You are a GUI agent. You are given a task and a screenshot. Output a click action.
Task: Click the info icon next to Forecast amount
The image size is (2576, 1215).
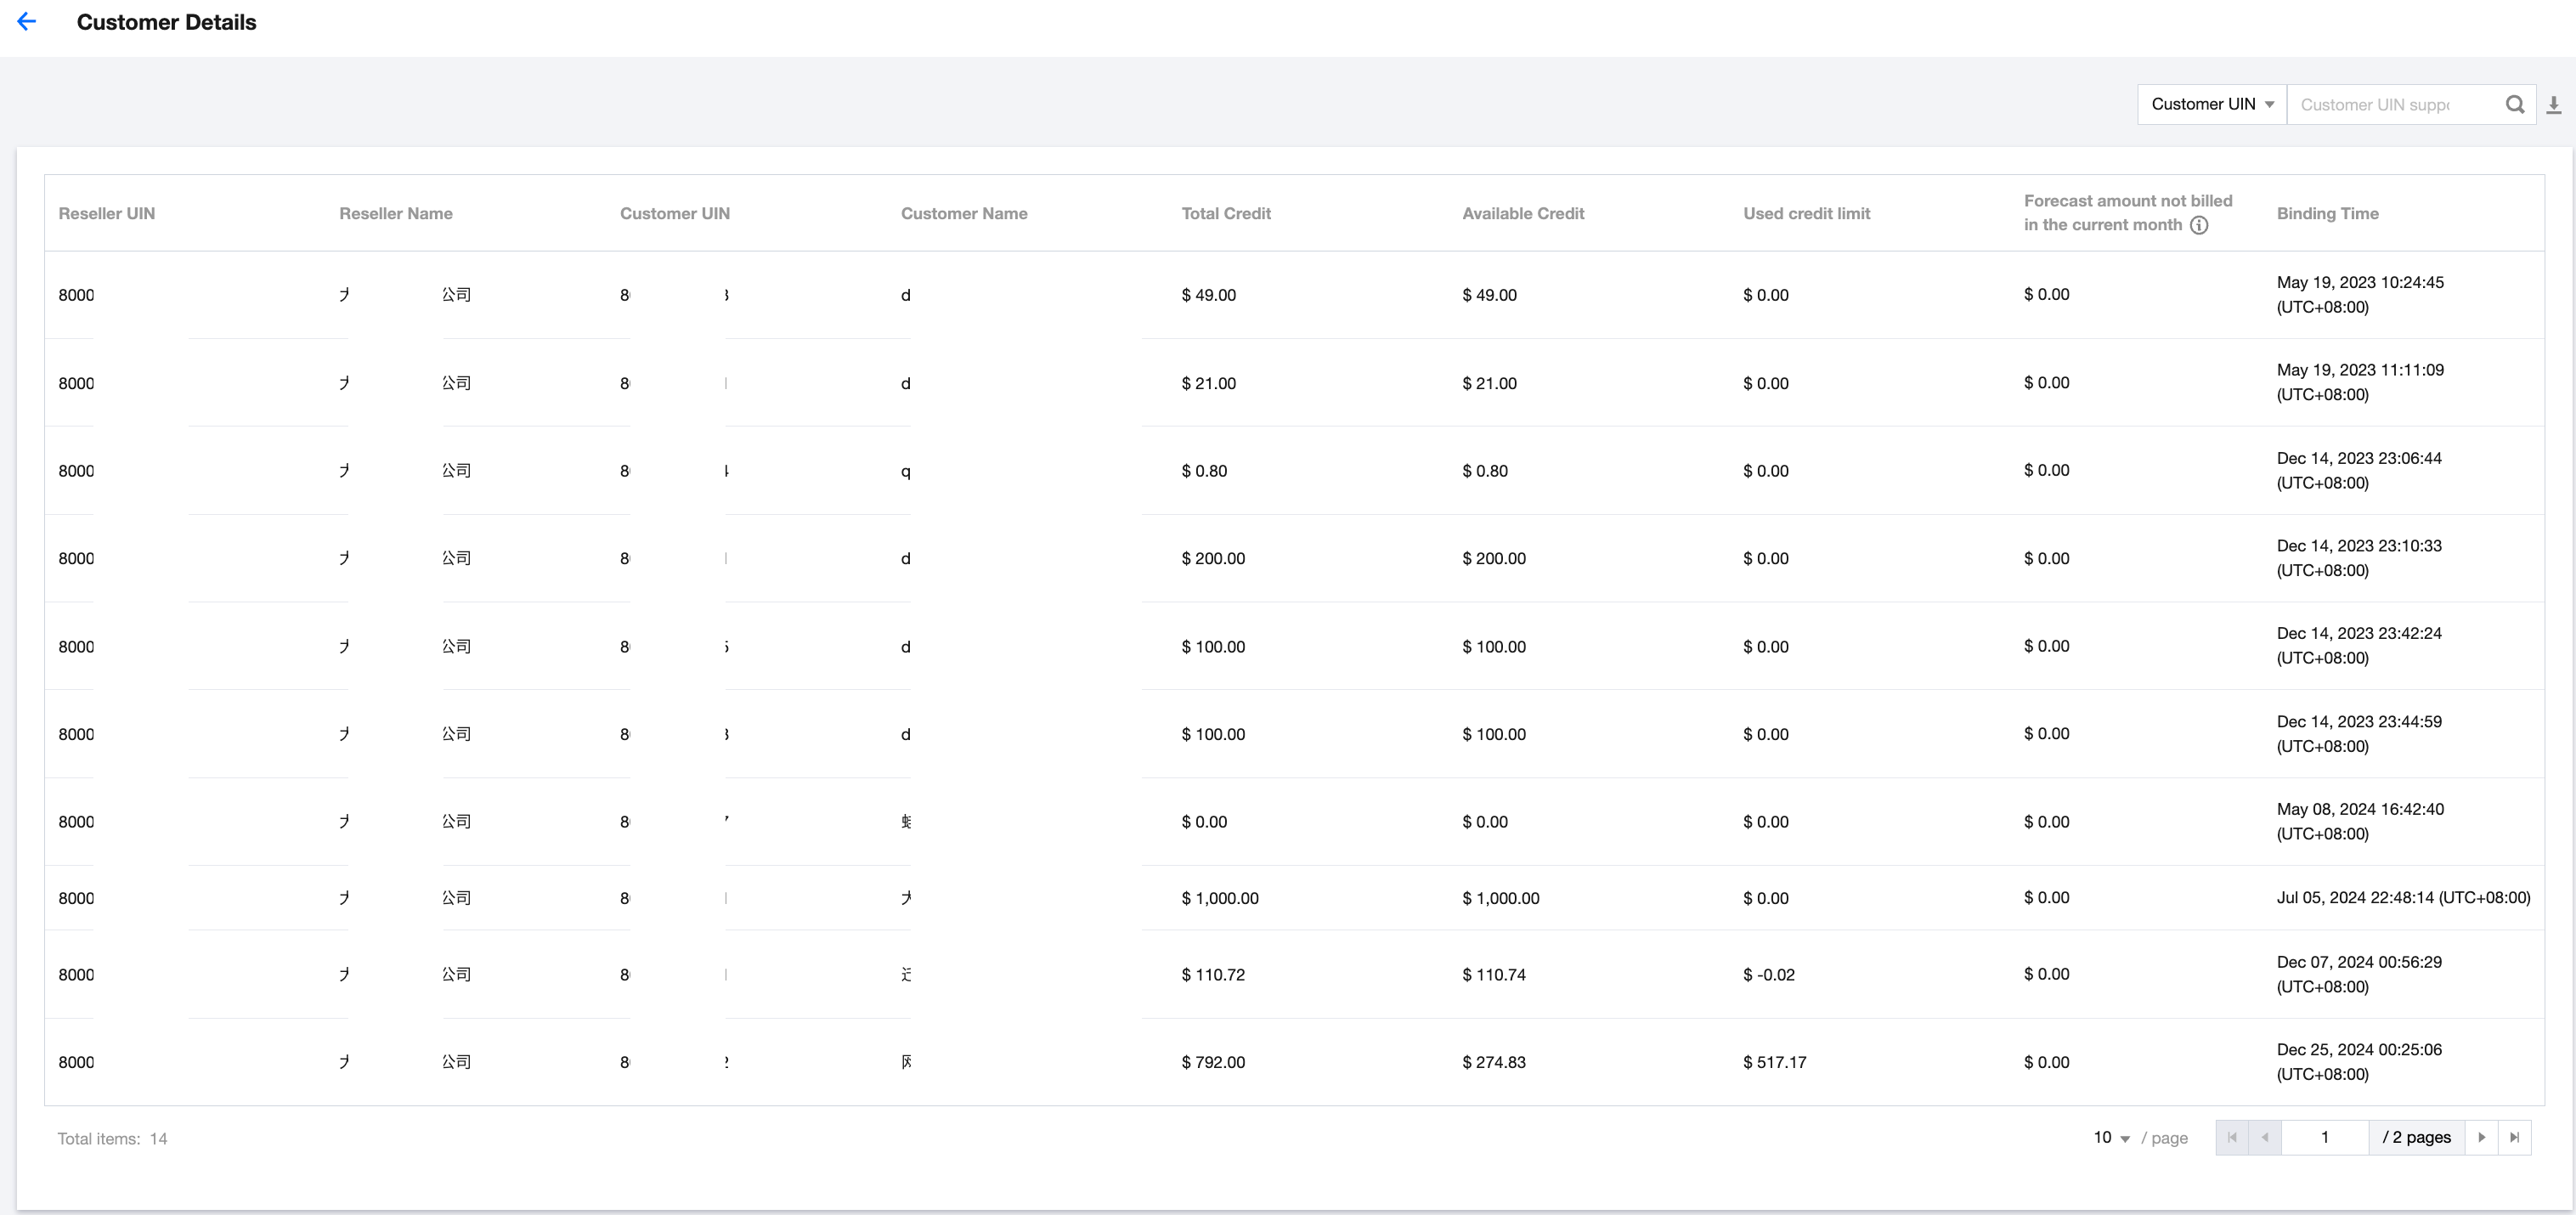(2199, 225)
